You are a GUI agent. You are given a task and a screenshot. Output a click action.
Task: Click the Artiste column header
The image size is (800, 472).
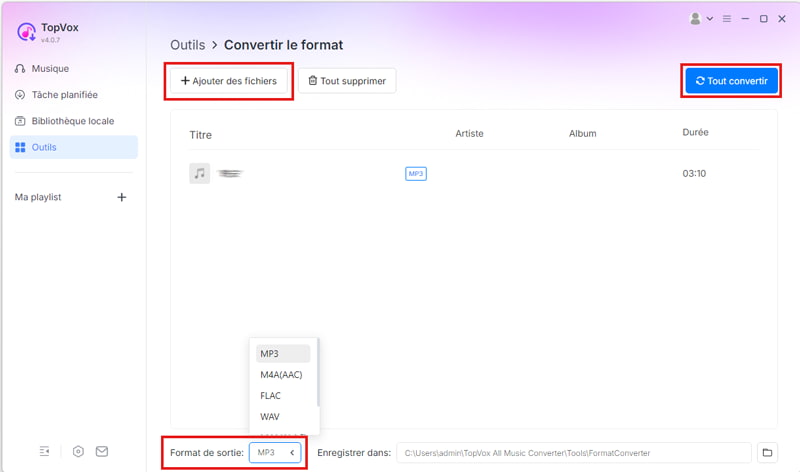tap(469, 133)
